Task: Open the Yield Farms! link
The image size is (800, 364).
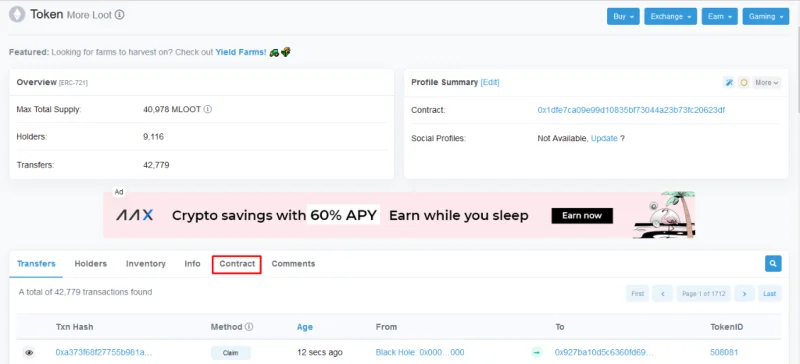Action: (241, 52)
